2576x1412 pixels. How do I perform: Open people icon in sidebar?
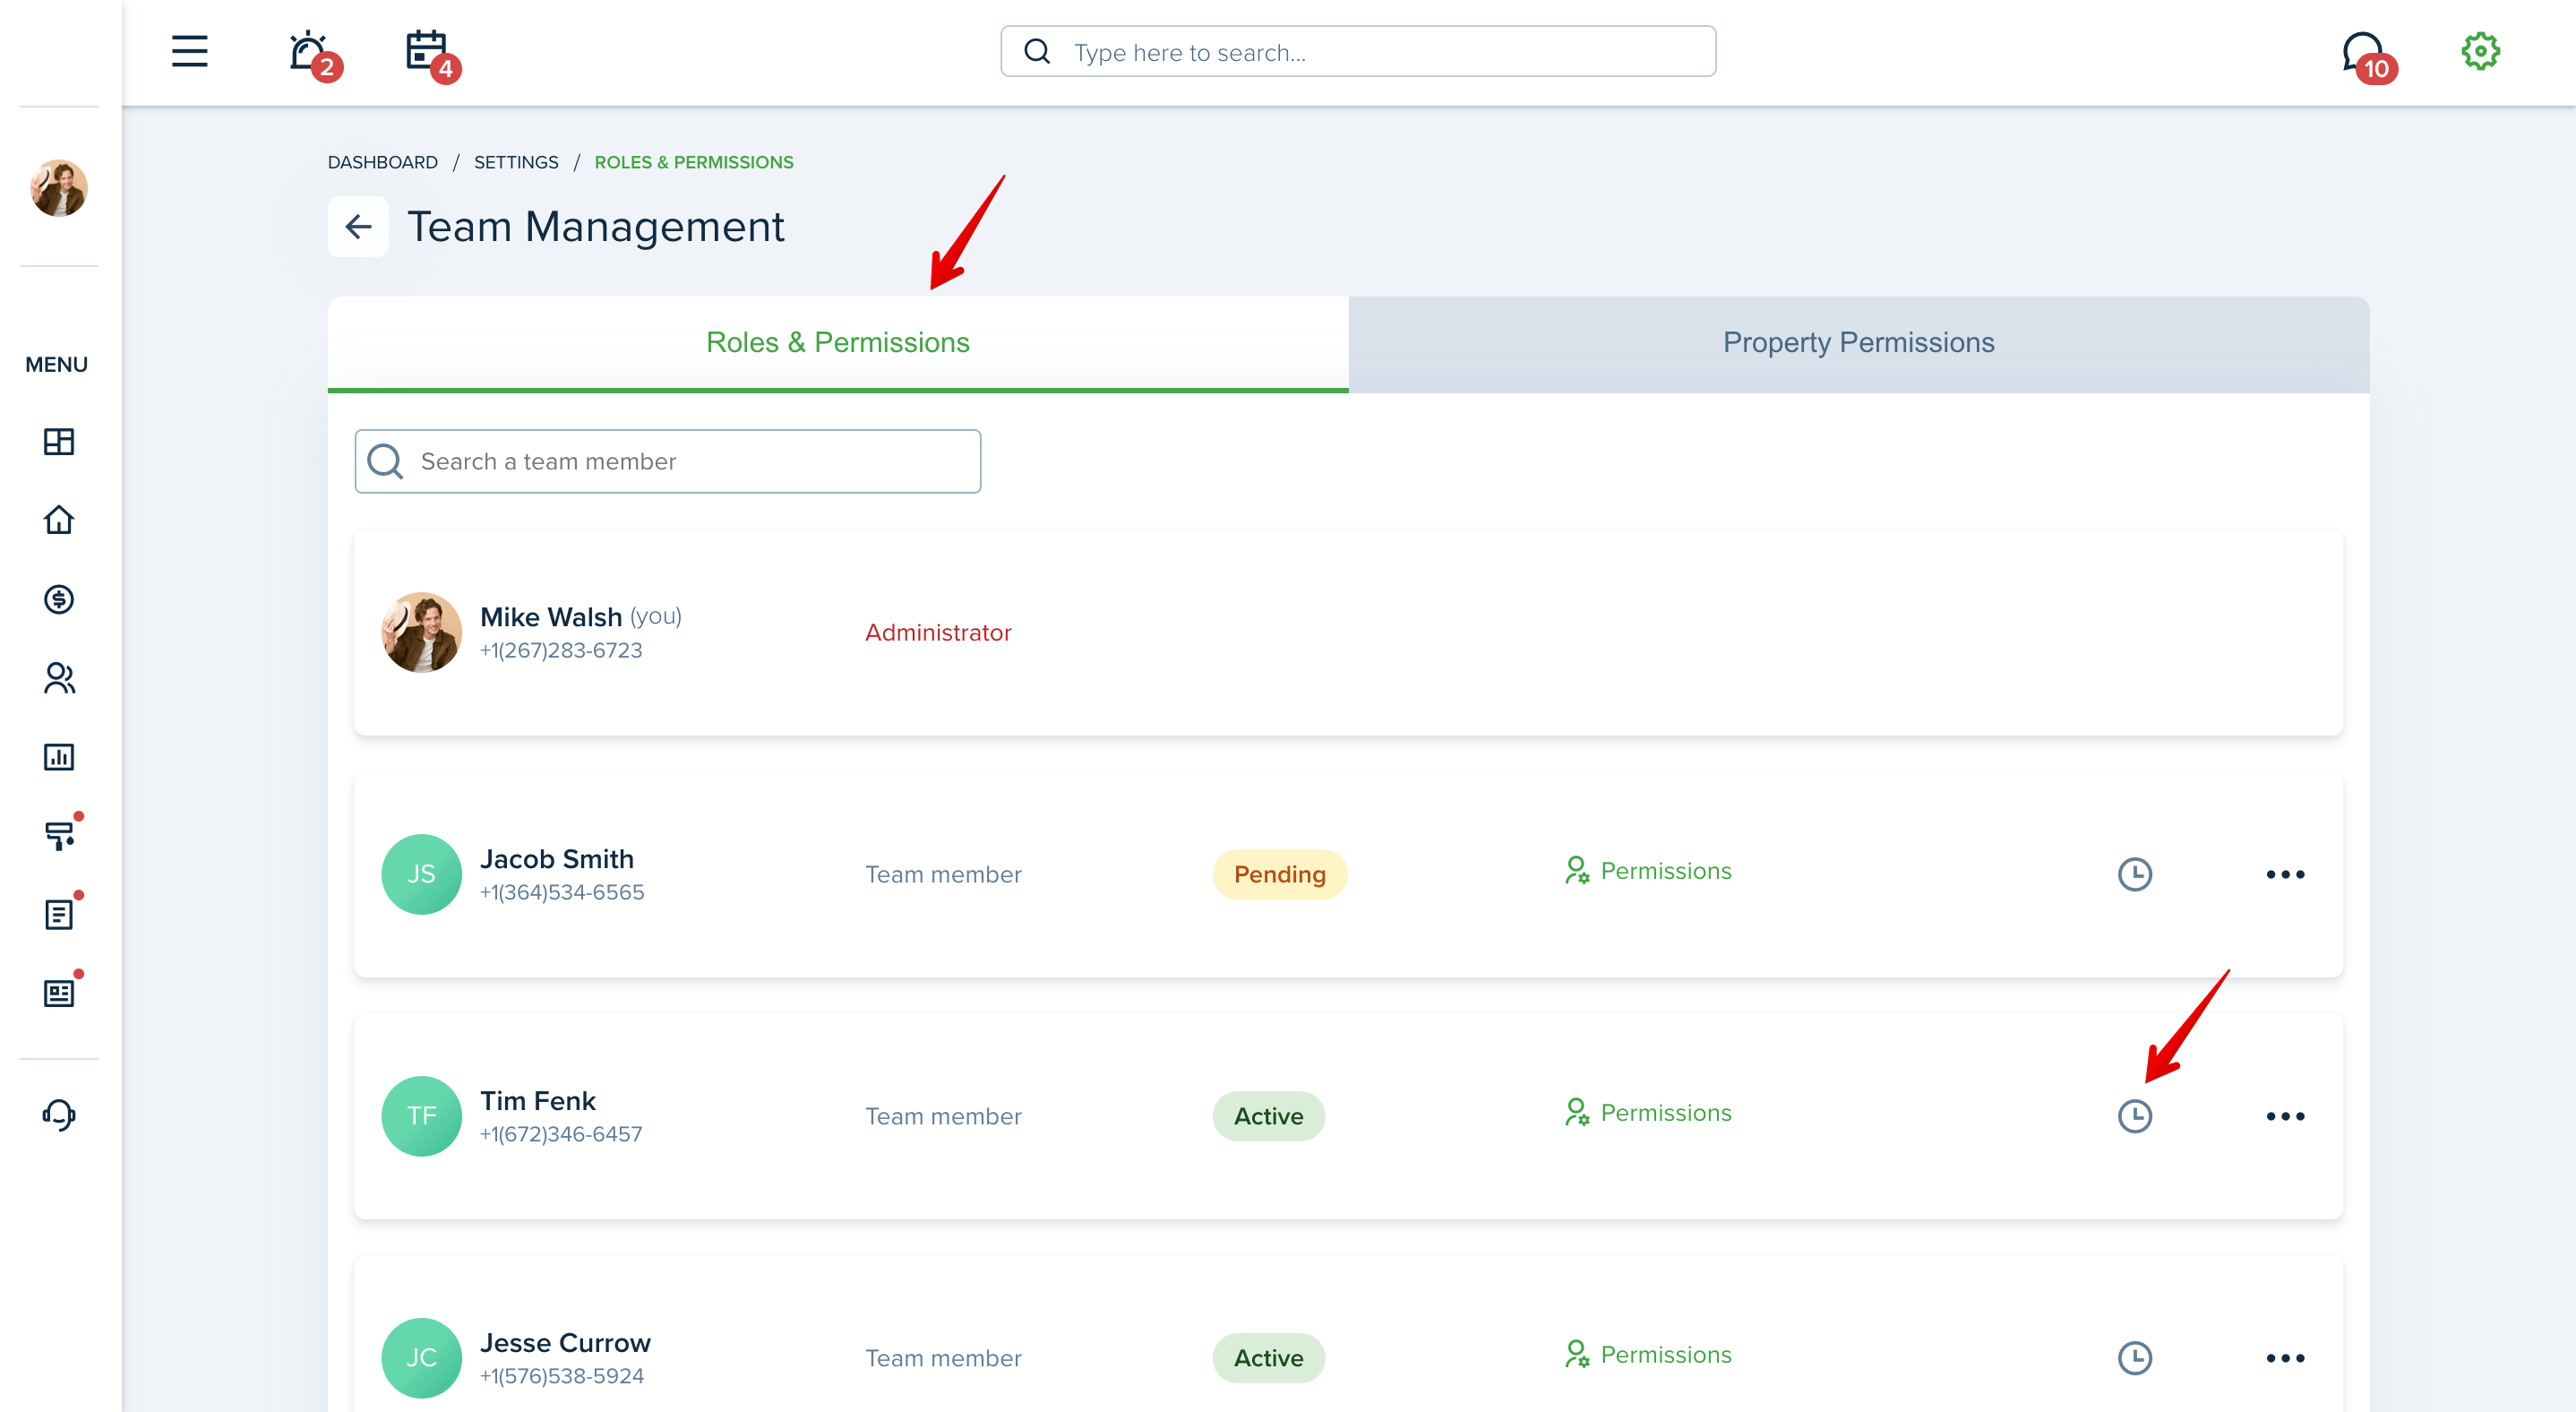tap(59, 678)
